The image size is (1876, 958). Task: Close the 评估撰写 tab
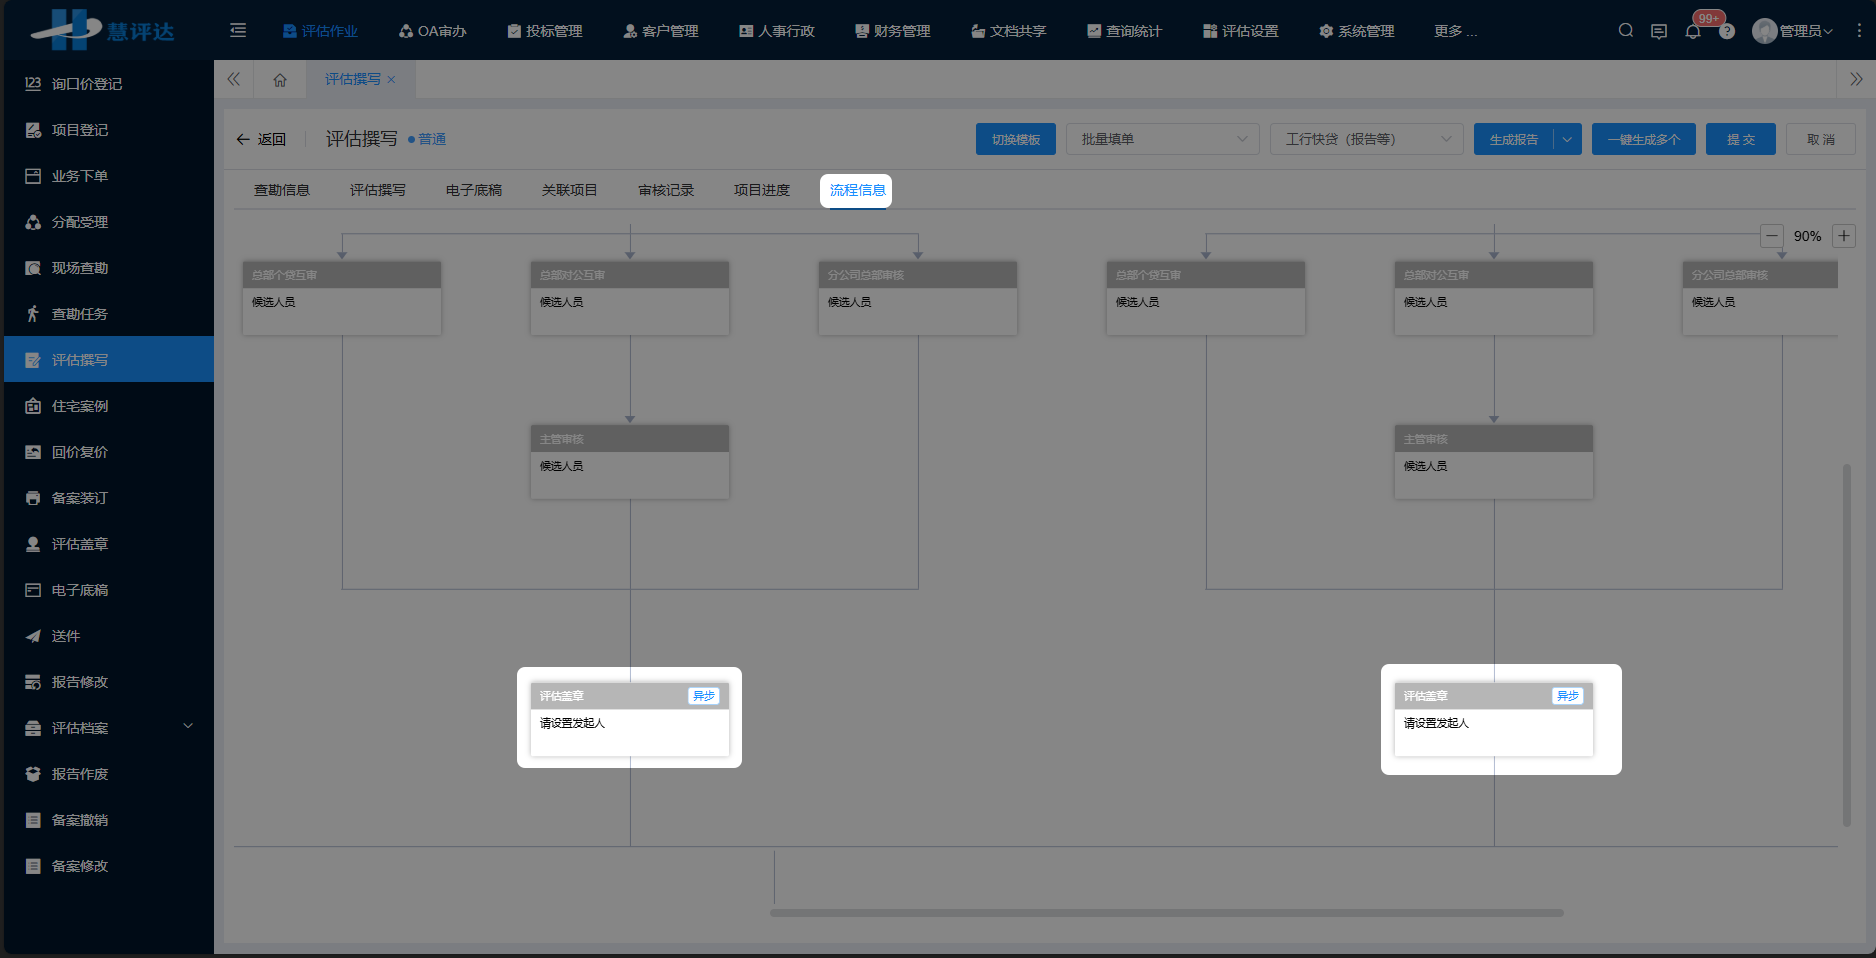[391, 80]
